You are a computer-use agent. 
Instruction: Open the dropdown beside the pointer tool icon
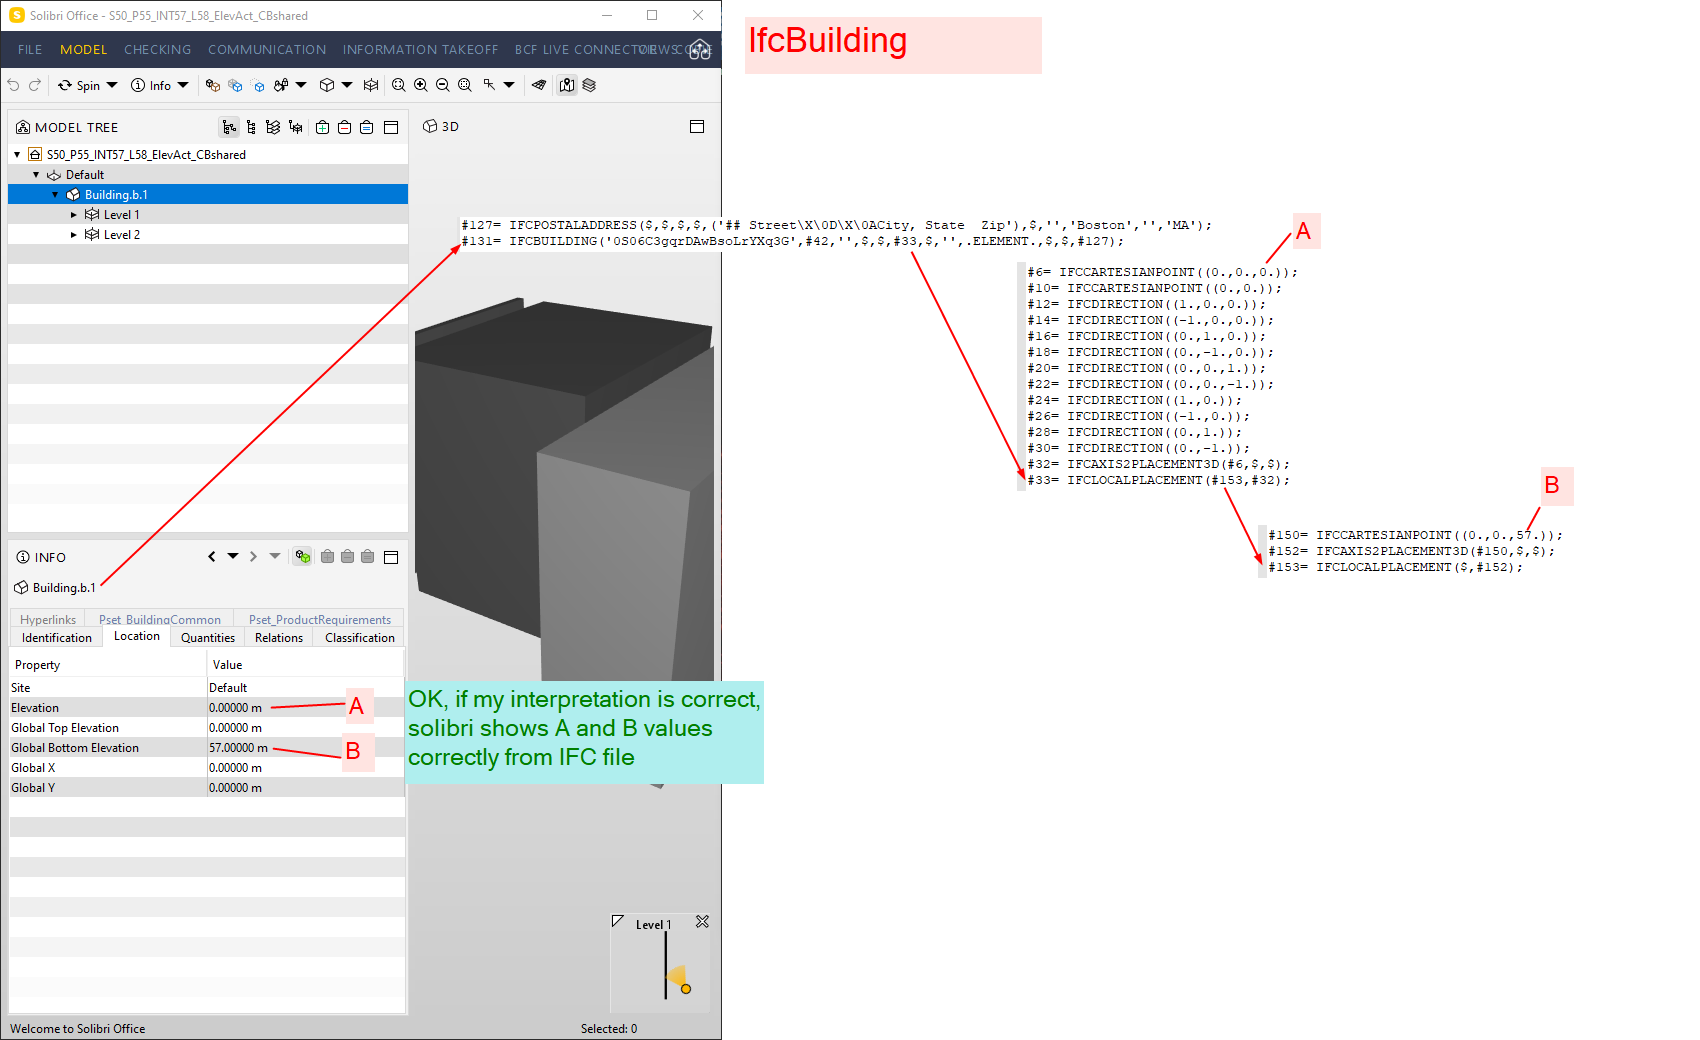pos(509,86)
